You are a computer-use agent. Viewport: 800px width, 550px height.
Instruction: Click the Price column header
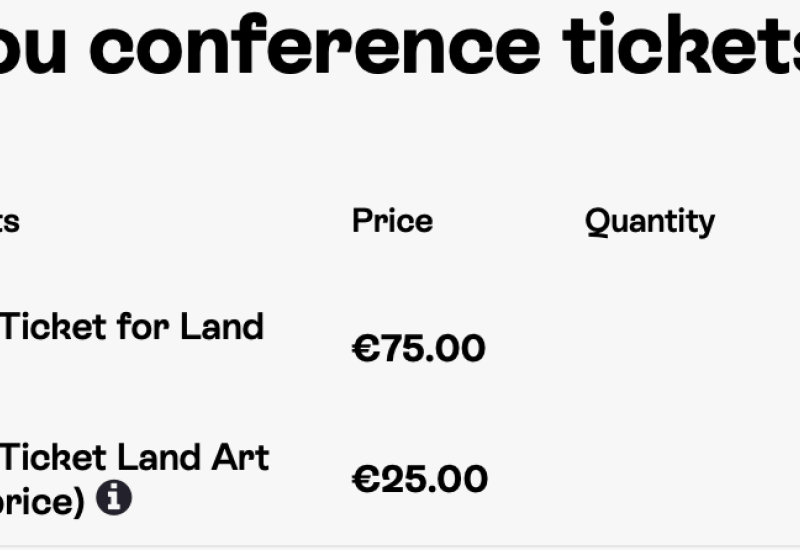point(392,221)
